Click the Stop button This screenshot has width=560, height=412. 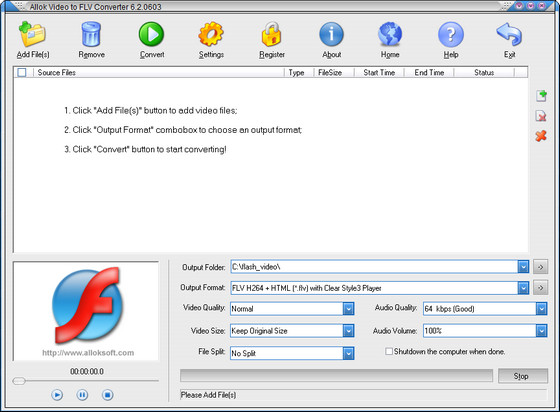523,376
